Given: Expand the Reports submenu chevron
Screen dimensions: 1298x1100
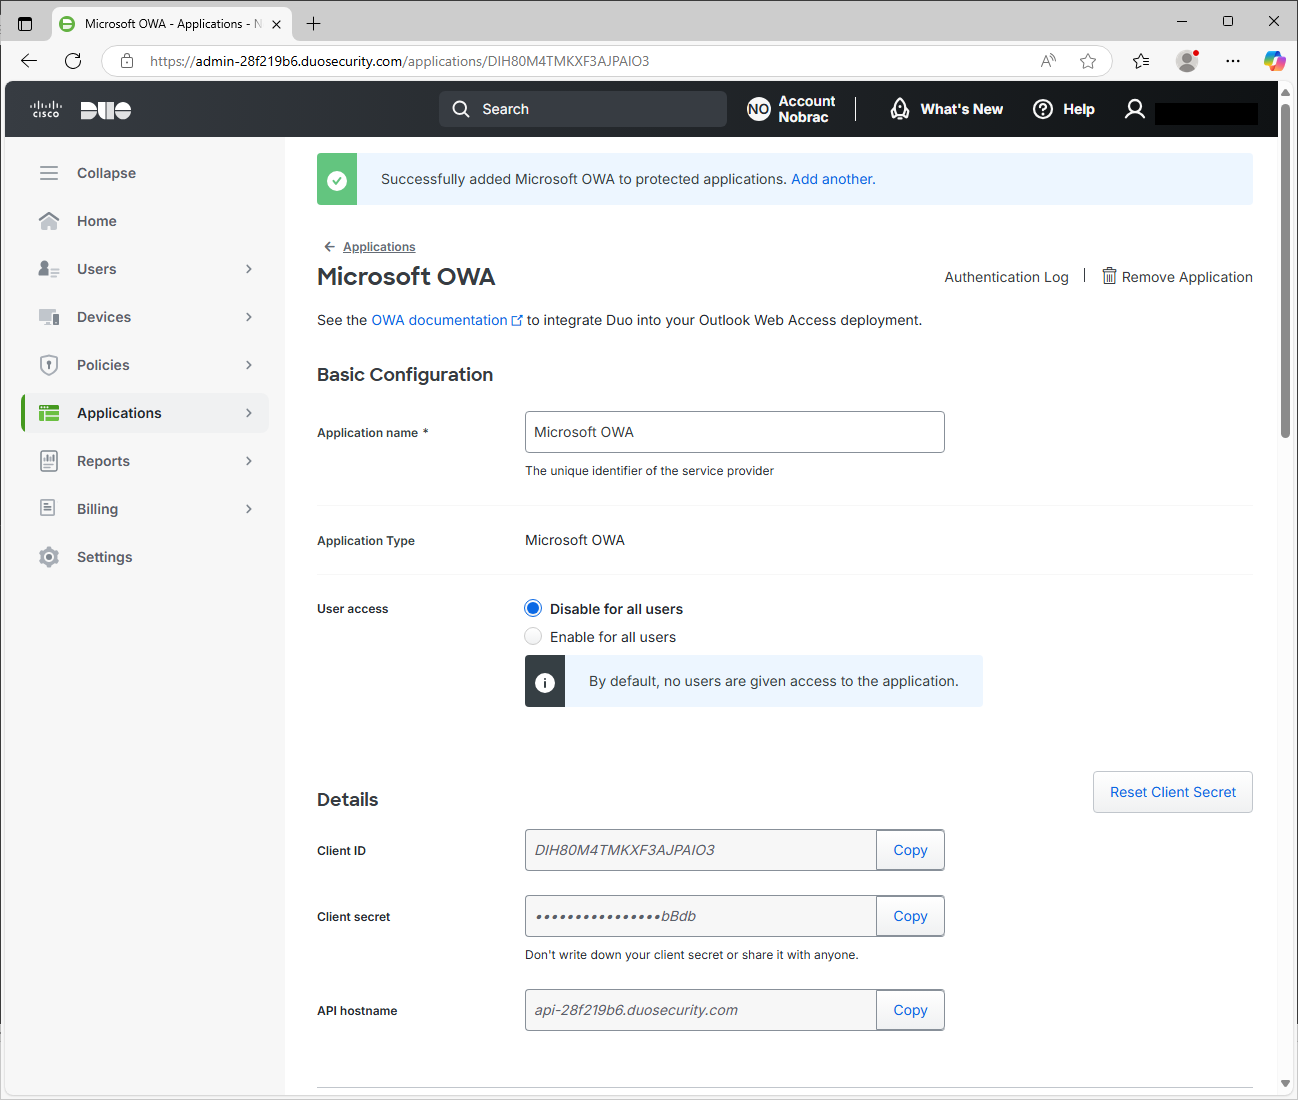Looking at the screenshot, I should pyautogui.click(x=249, y=461).
